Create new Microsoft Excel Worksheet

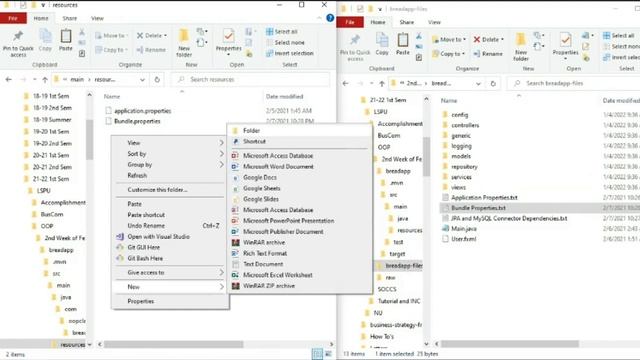300,275
